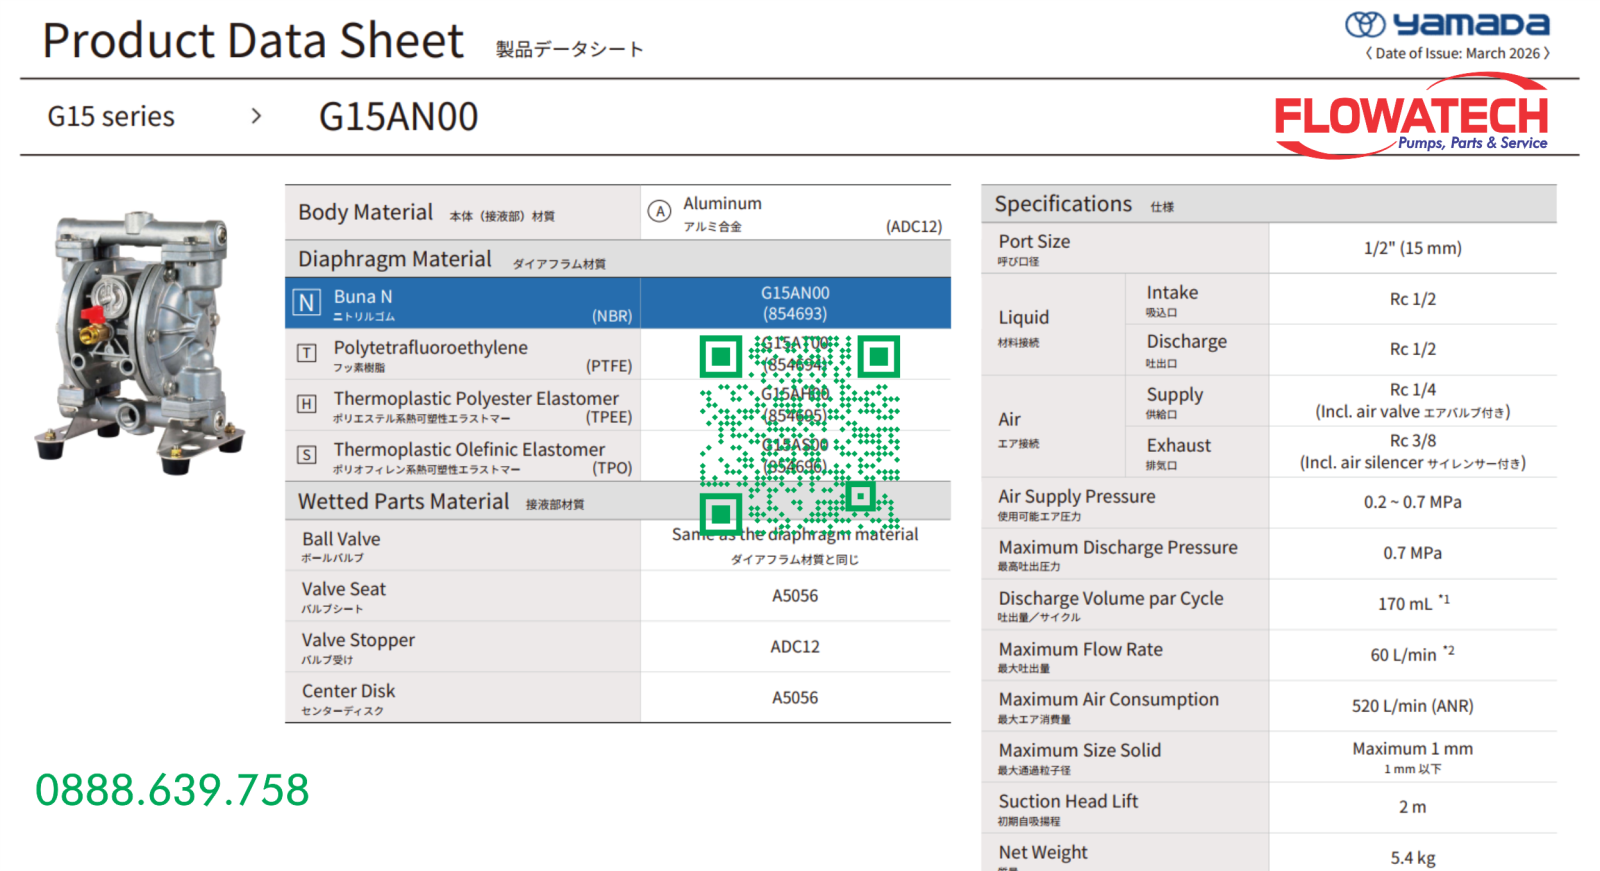The height and width of the screenshot is (871, 1600).
Task: Click phone number 0888.639.758
Action: [172, 790]
